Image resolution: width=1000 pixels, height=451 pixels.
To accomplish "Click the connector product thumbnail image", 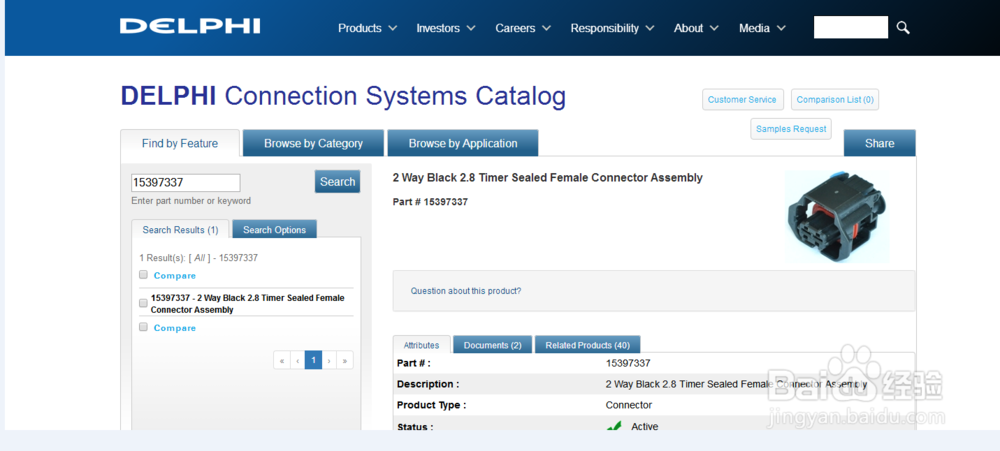I will pyautogui.click(x=837, y=216).
